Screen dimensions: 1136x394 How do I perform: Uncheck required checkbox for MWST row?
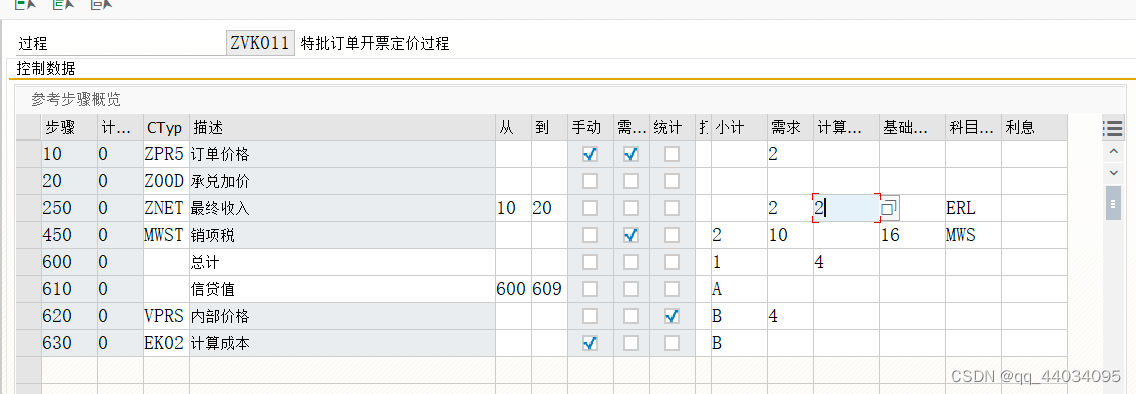tap(631, 235)
